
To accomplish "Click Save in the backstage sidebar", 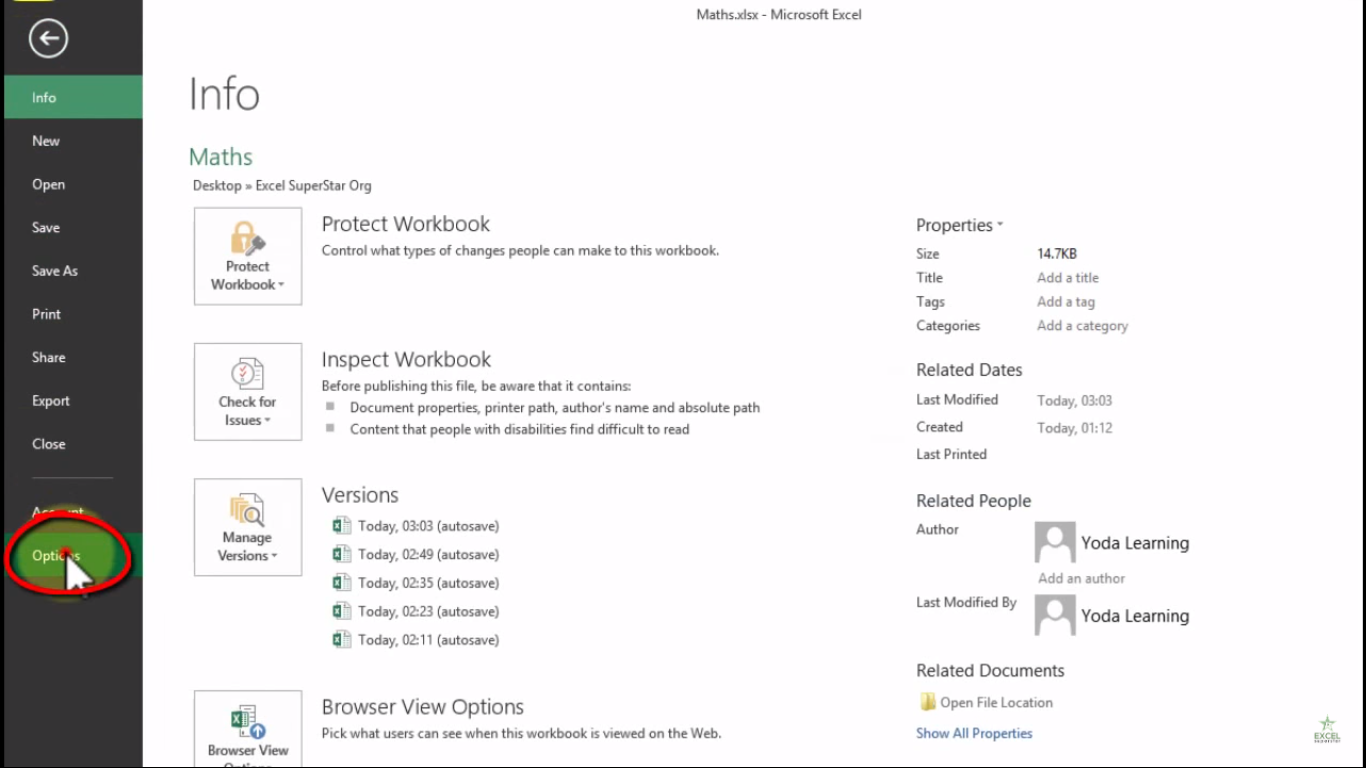I will pos(72,227).
